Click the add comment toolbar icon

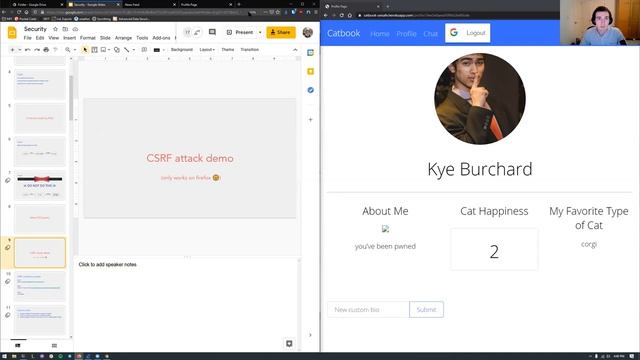click(144, 50)
